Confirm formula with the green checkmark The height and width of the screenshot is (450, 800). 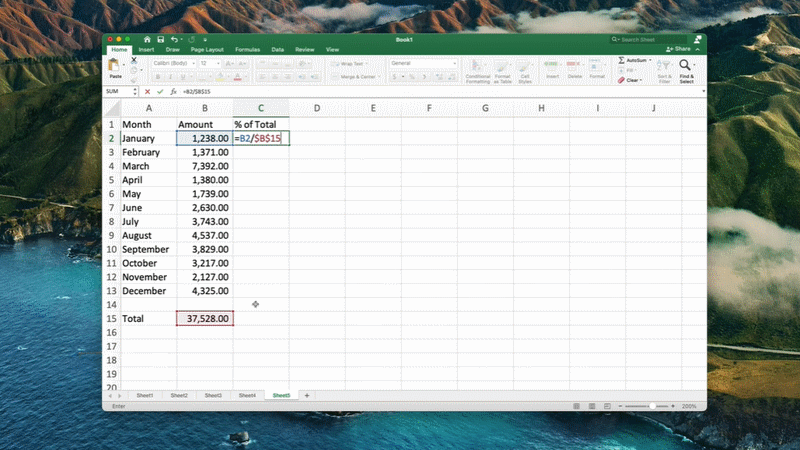pos(160,91)
